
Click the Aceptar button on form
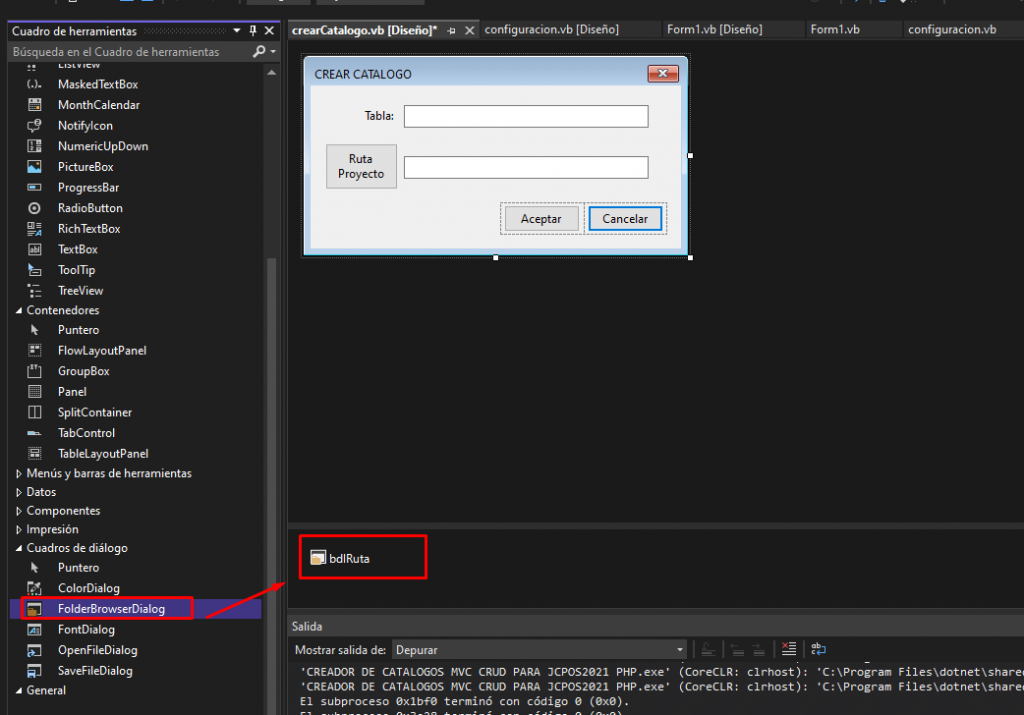(541, 219)
